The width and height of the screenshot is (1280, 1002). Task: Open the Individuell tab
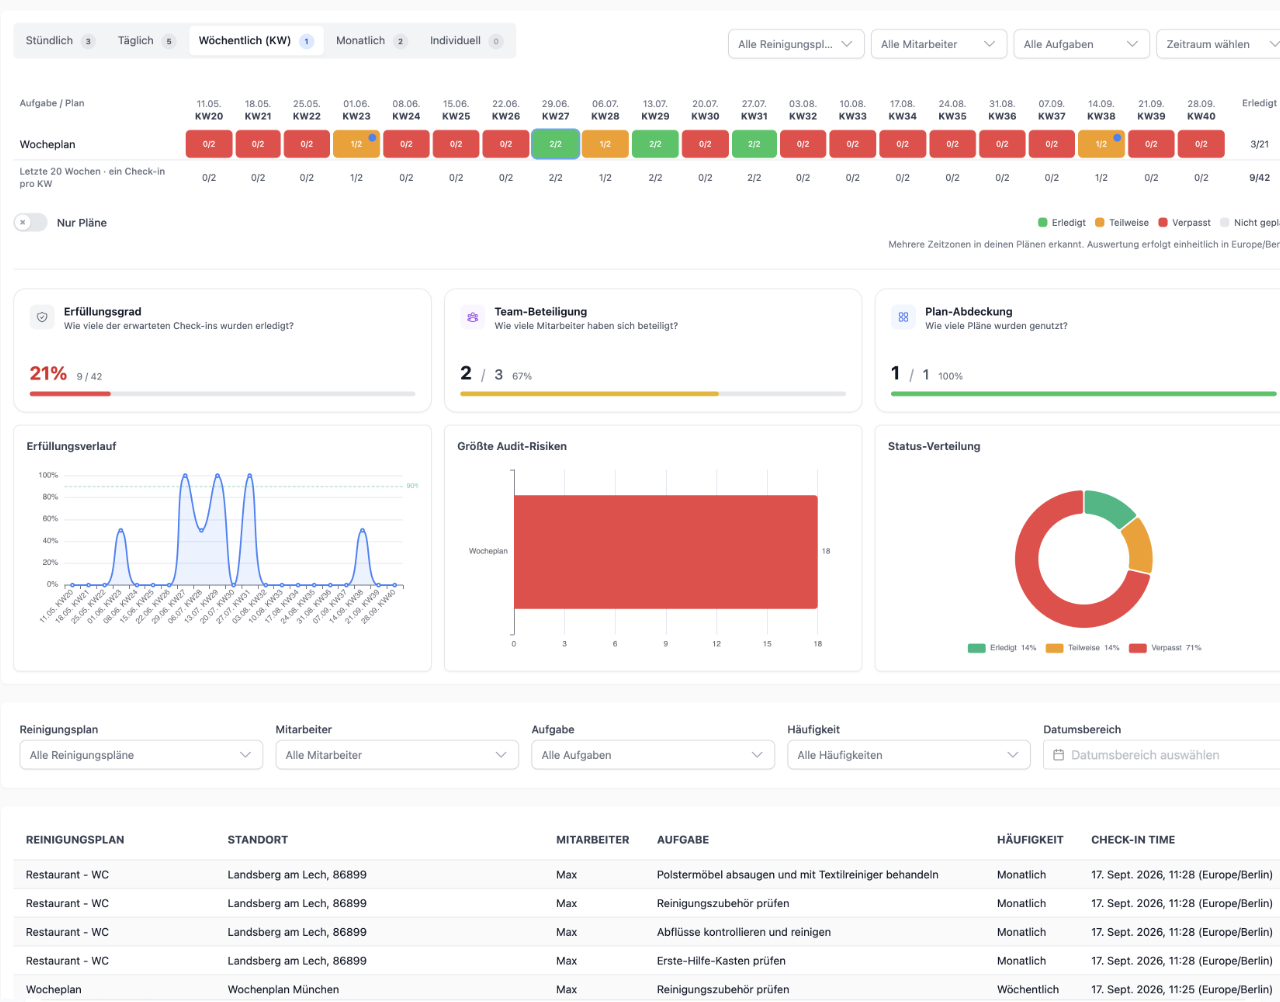(x=466, y=41)
